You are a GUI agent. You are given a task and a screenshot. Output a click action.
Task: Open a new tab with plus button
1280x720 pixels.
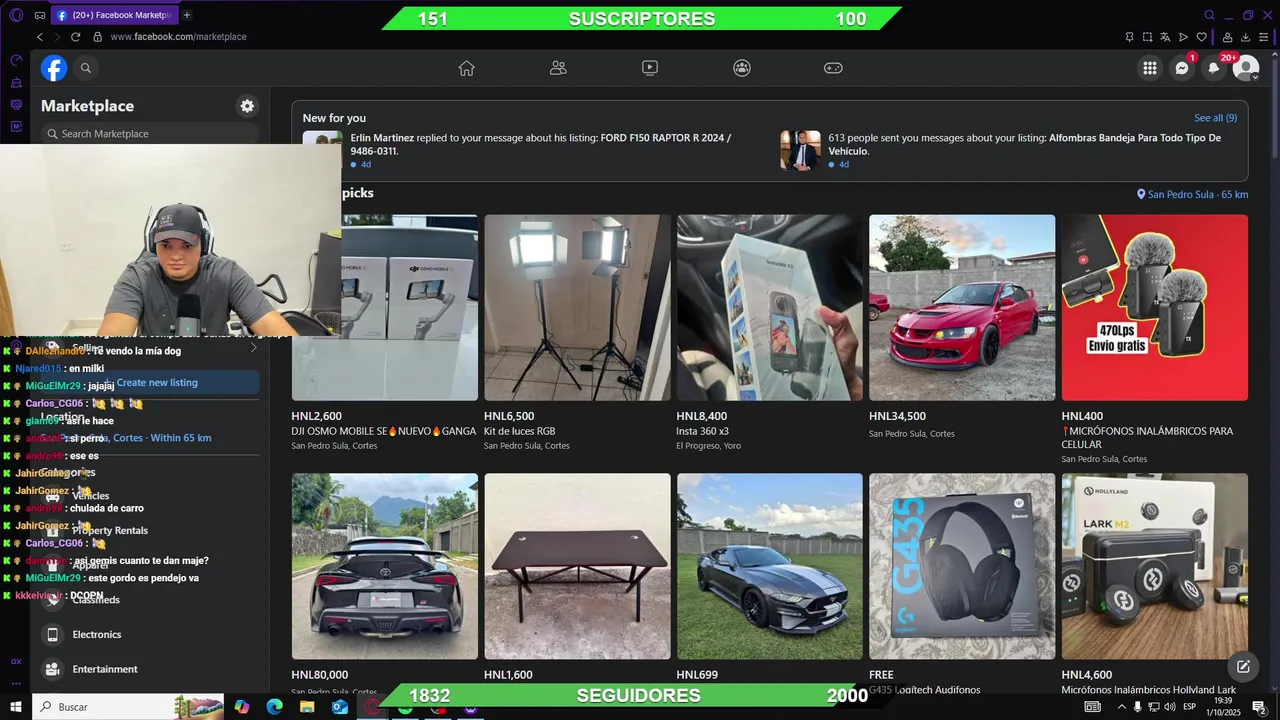tap(187, 15)
